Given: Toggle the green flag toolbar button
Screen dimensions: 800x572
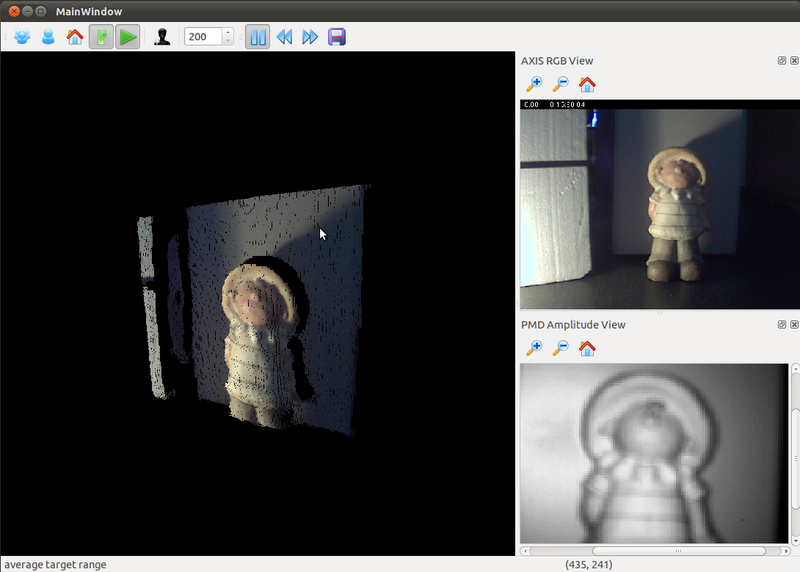Looking at the screenshot, I should pos(101,37).
